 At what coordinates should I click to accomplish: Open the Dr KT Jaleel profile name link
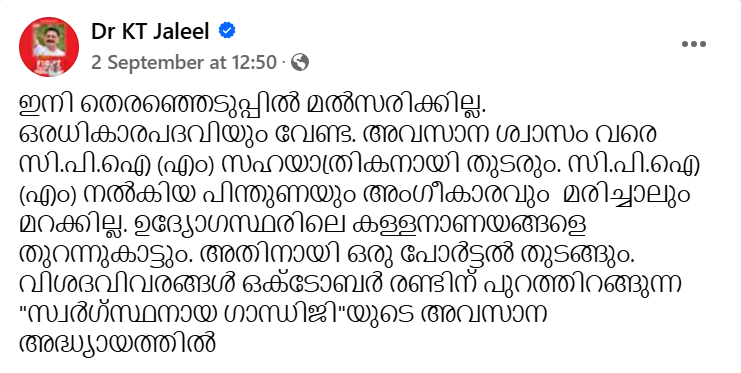150,31
